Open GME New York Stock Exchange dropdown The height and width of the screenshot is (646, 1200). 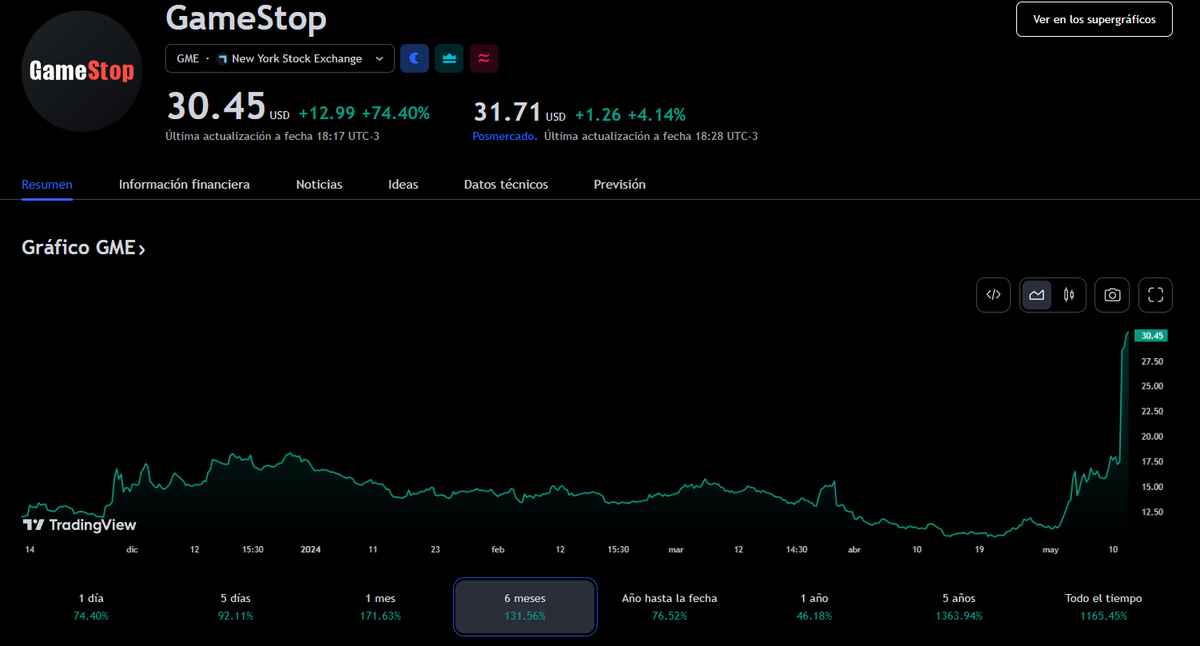(x=279, y=59)
